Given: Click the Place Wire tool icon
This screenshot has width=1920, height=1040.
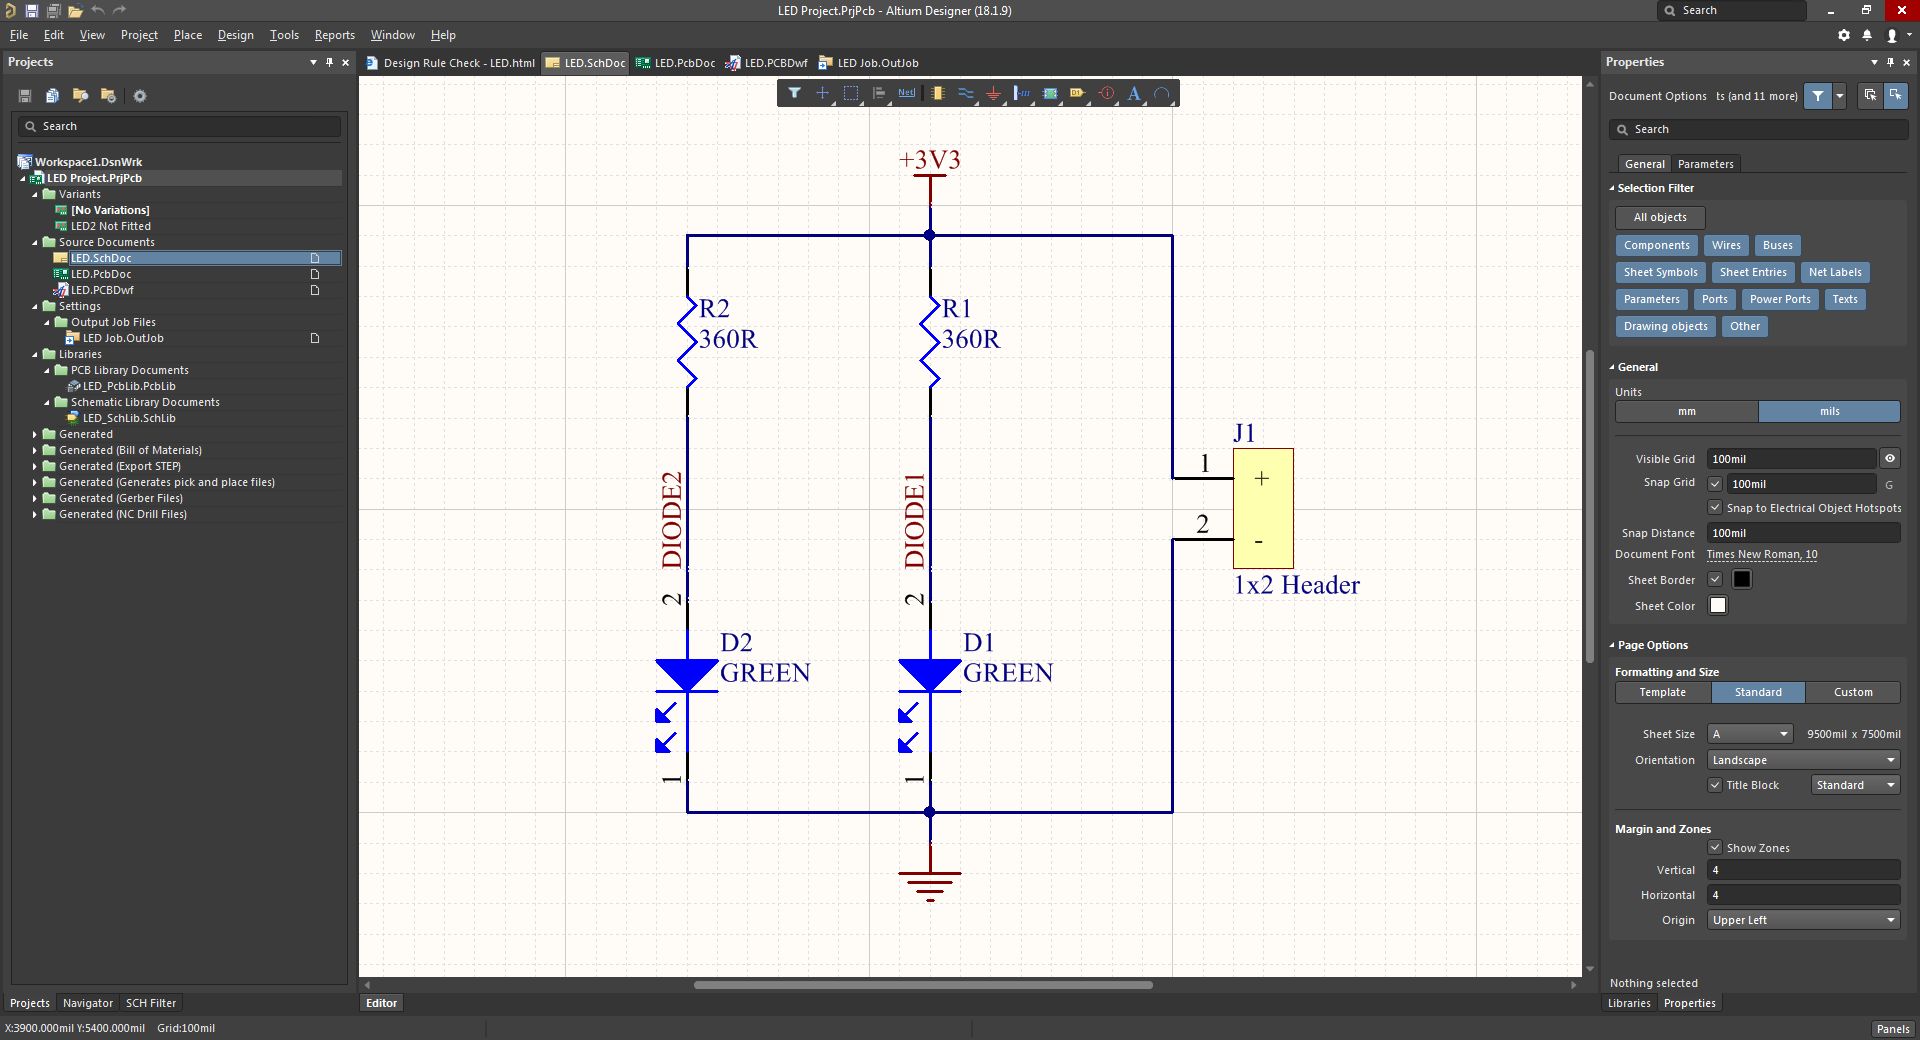Looking at the screenshot, I should pos(965,93).
